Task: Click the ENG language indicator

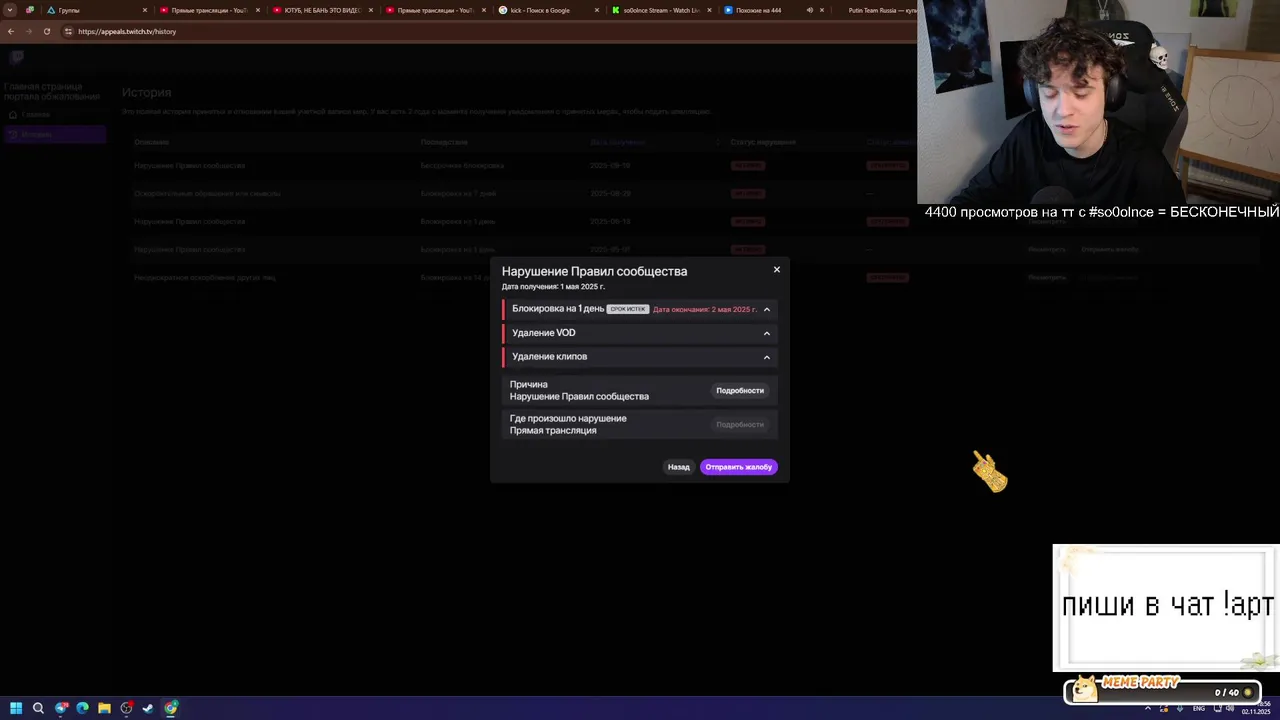Action: click(1199, 708)
